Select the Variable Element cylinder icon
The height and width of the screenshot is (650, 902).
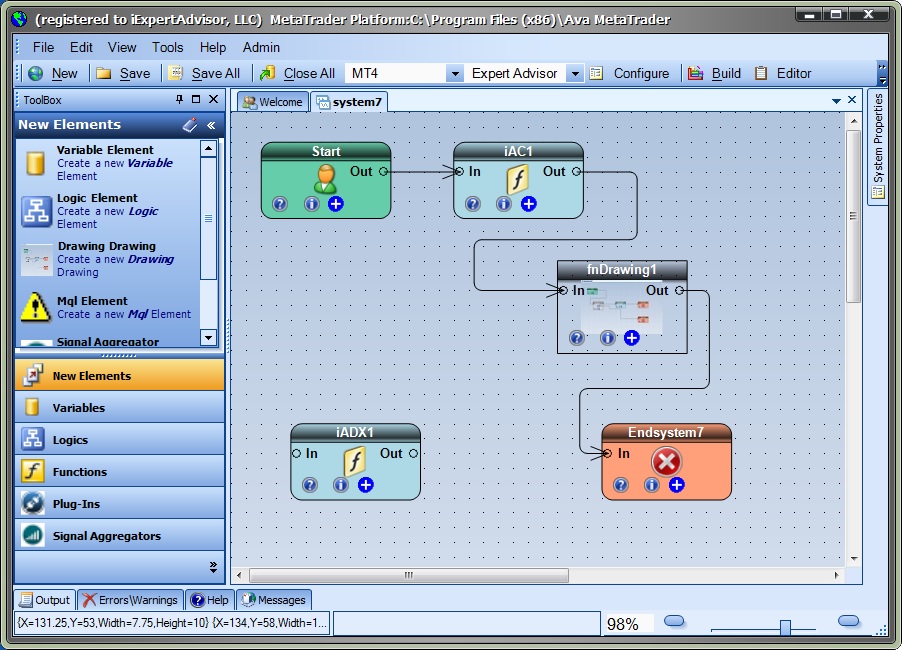click(36, 163)
